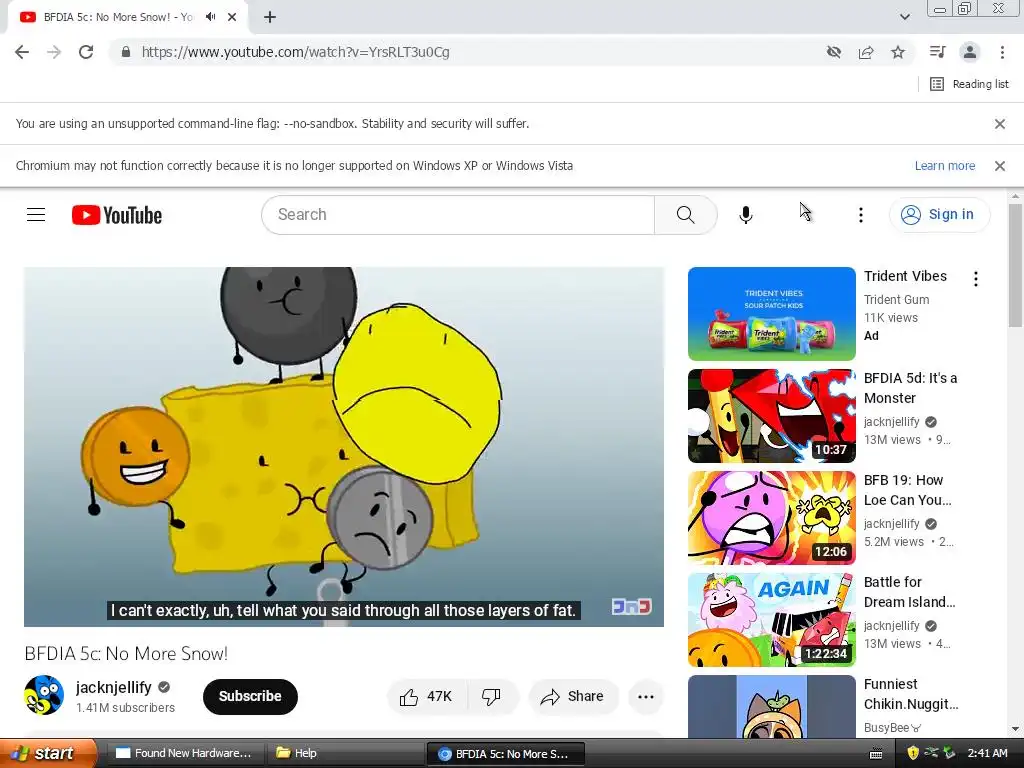Go back with browser back arrow
1024x768 pixels.
click(22, 52)
